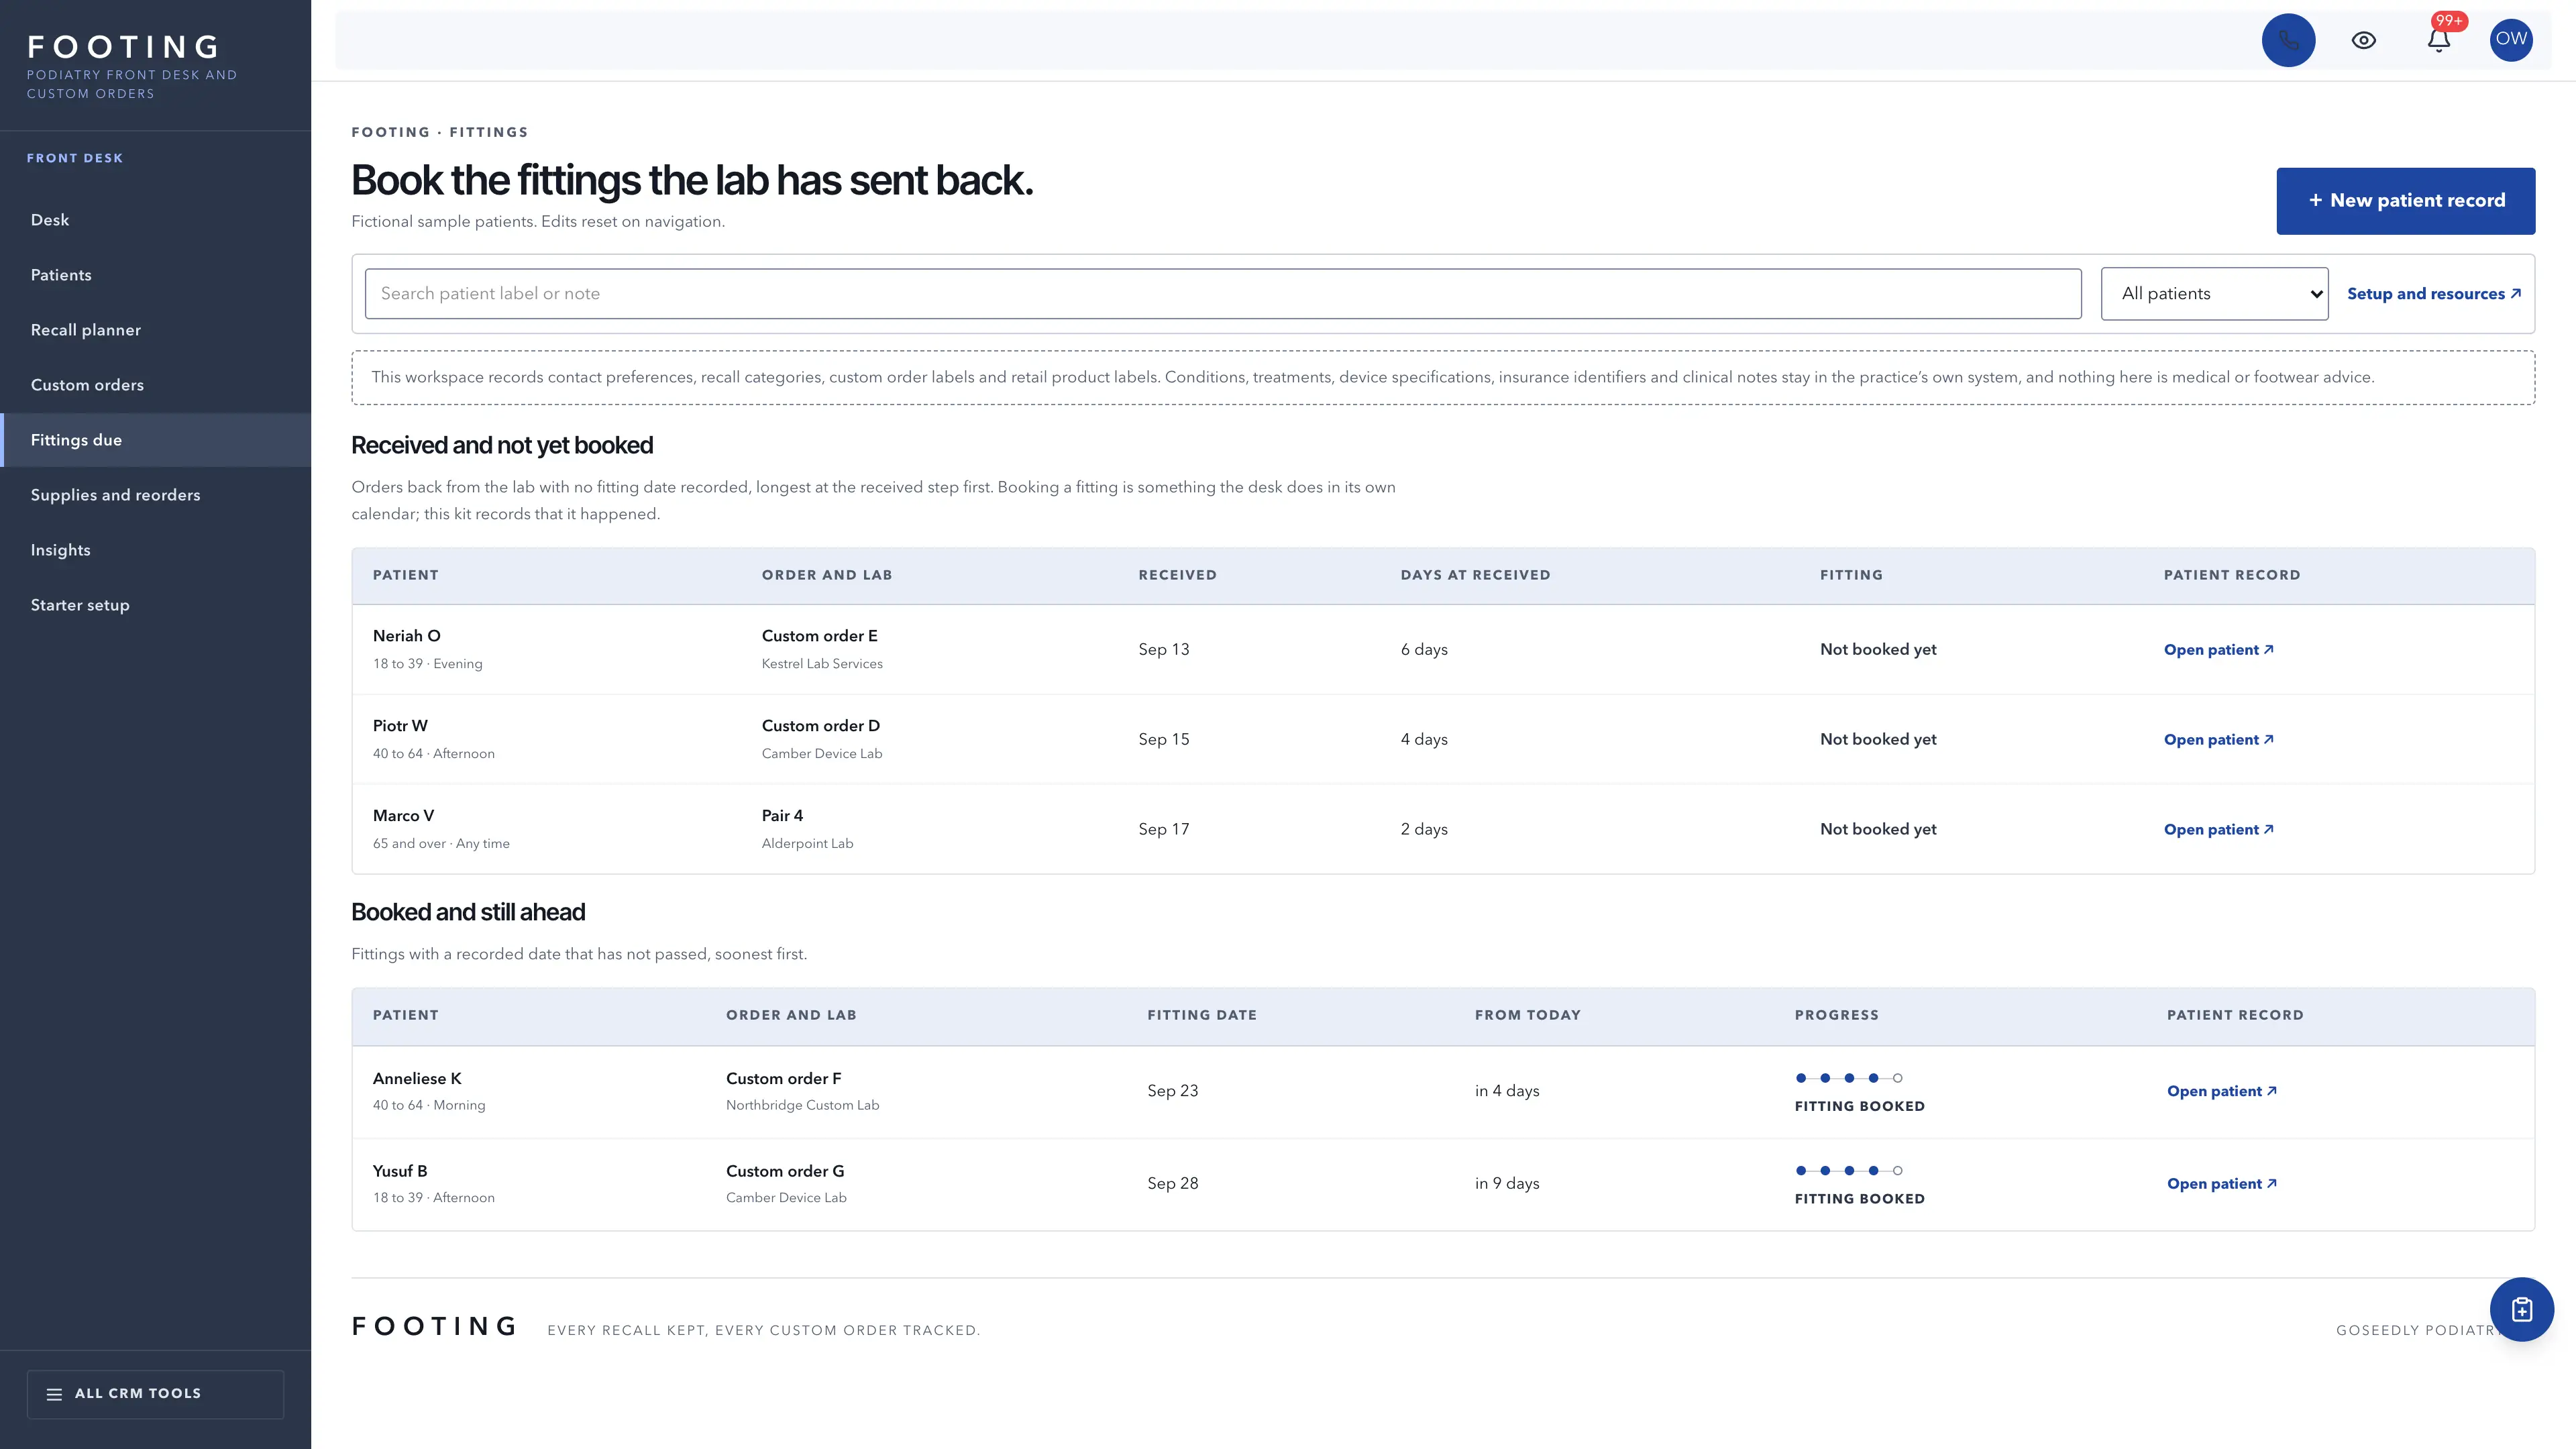Screen dimensions: 2576x1449
Task: Open Starter setup in sidebar
Action: [x=156, y=605]
